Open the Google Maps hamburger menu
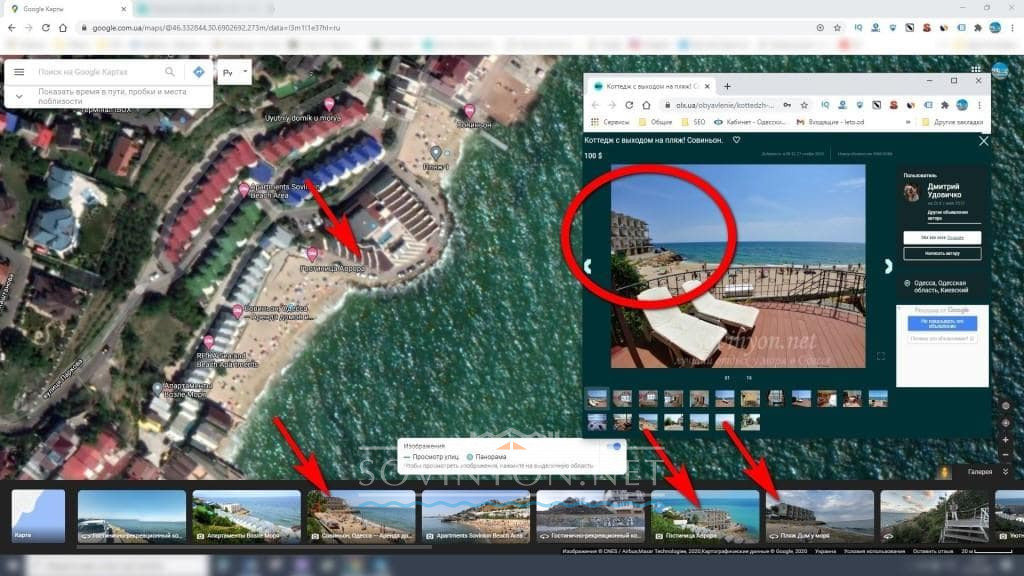The height and width of the screenshot is (576, 1024). 18,72
